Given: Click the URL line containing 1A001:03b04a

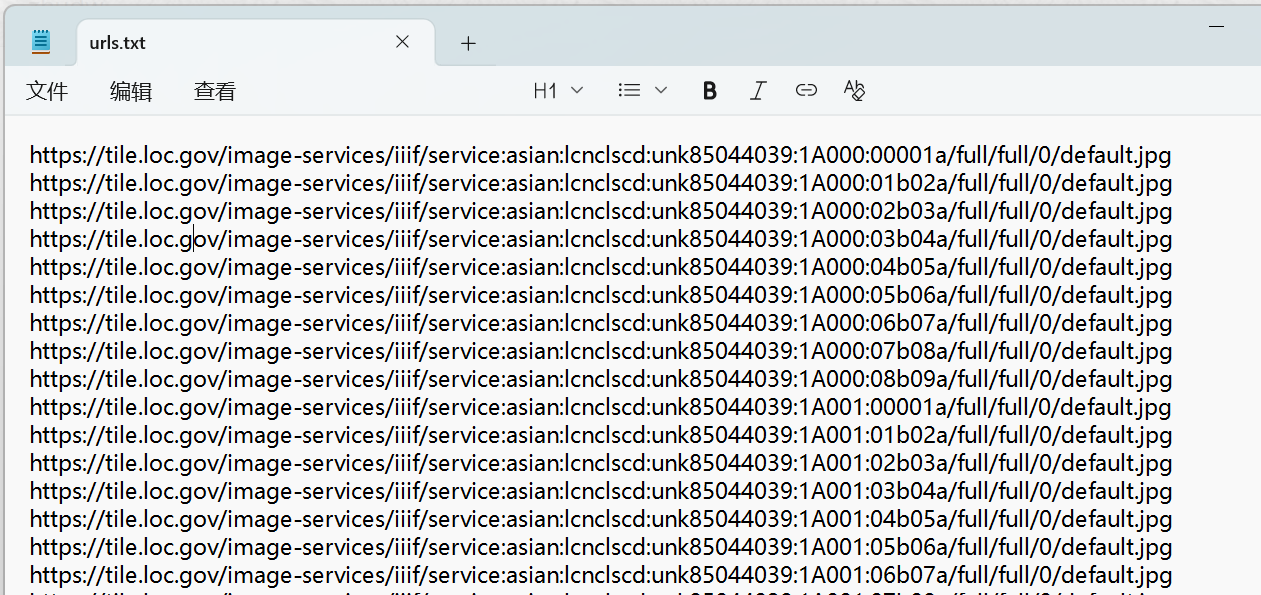Looking at the screenshot, I should coord(600,492).
